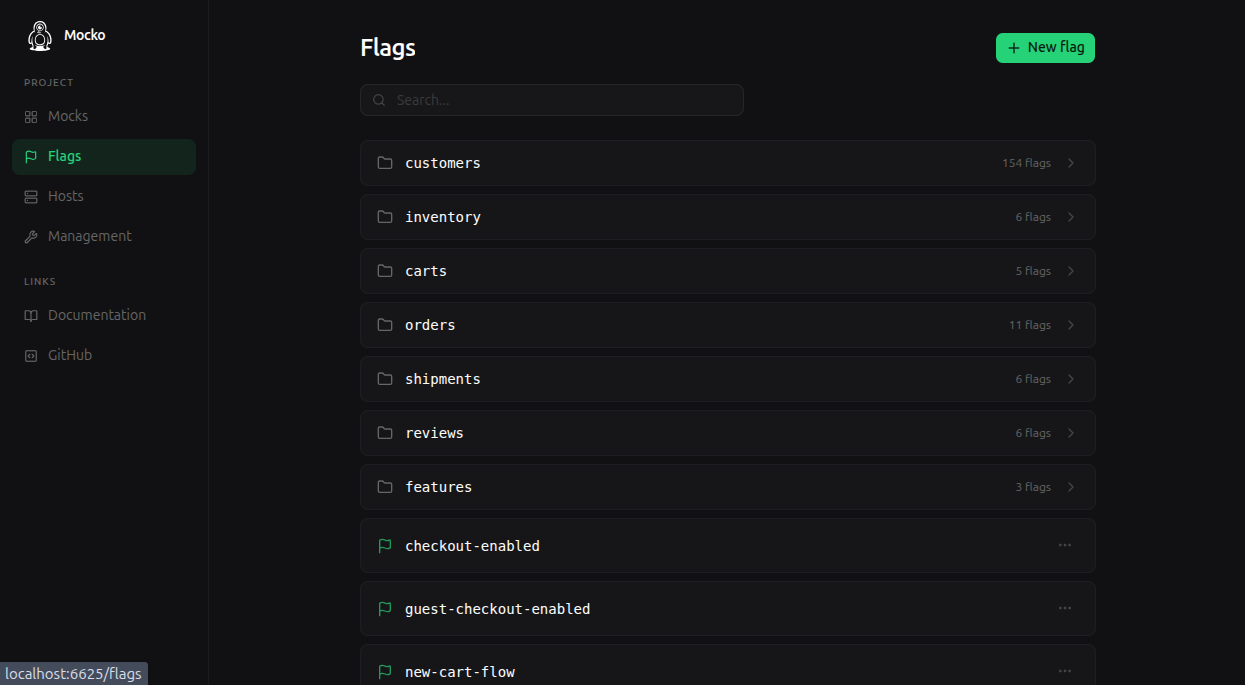Click the GitHub code icon
This screenshot has height=685, width=1245.
point(31,356)
